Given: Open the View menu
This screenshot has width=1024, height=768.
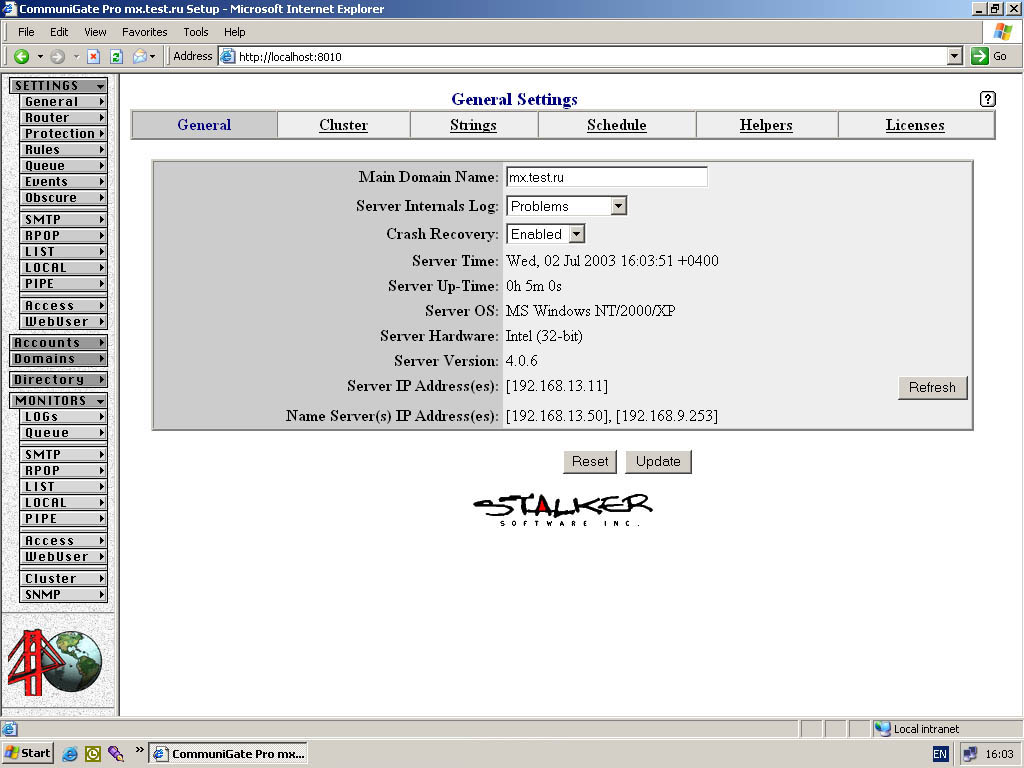Looking at the screenshot, I should point(95,32).
